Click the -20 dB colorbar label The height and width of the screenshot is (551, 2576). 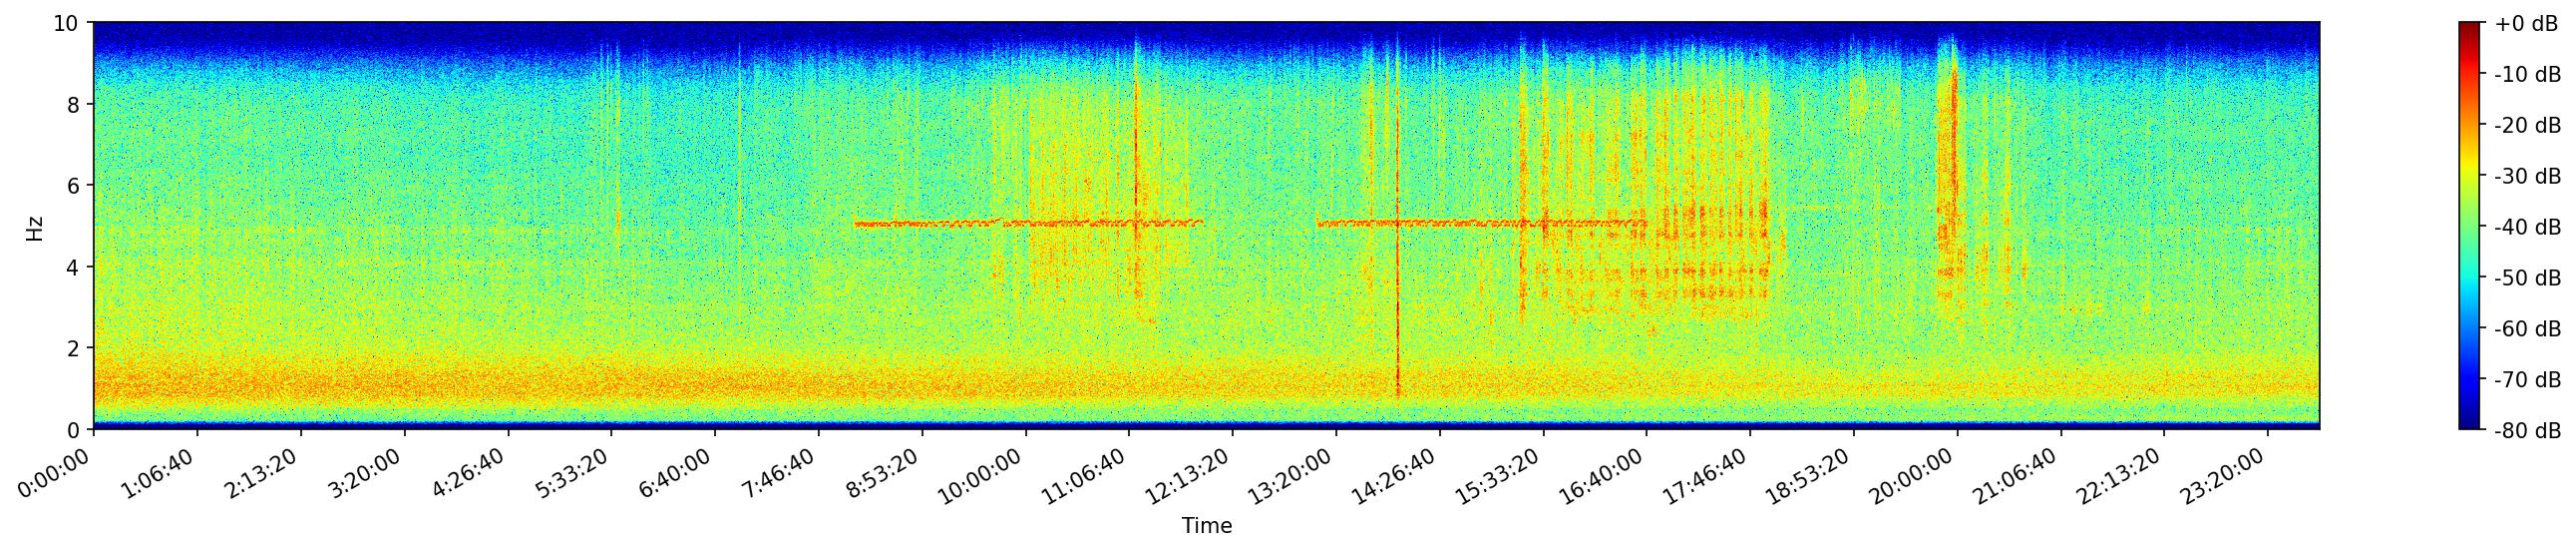[2527, 126]
